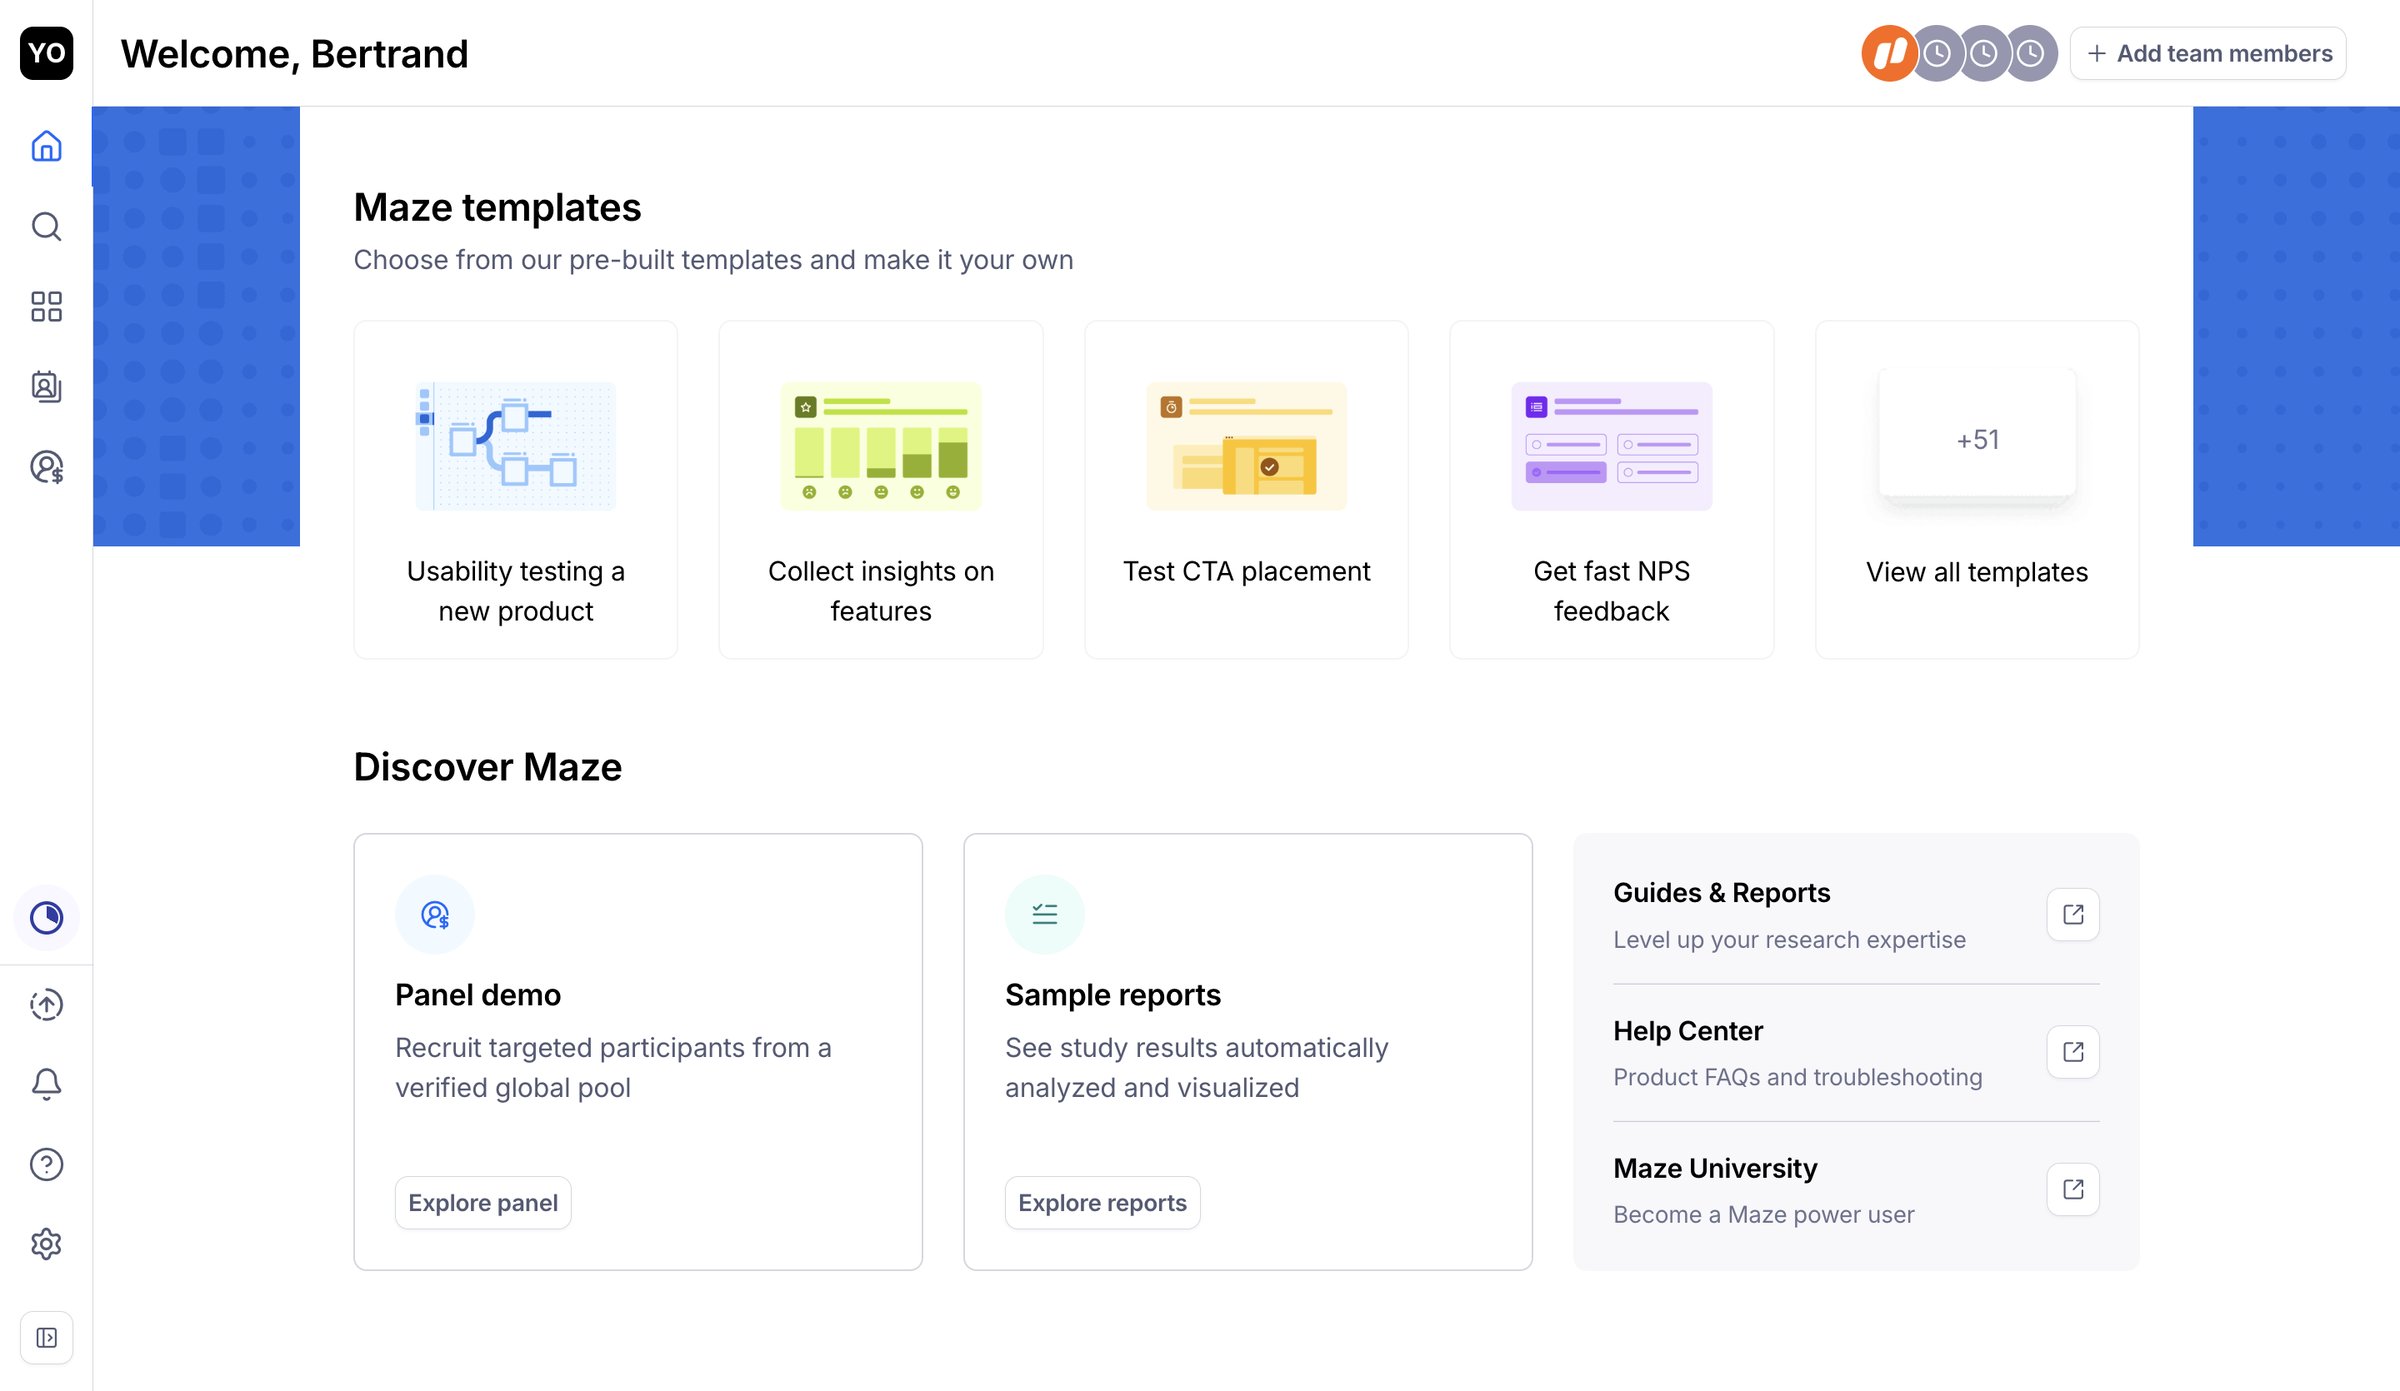Viewport: 2400px width, 1391px height.
Task: Click the Panel demo heading
Action: [478, 995]
